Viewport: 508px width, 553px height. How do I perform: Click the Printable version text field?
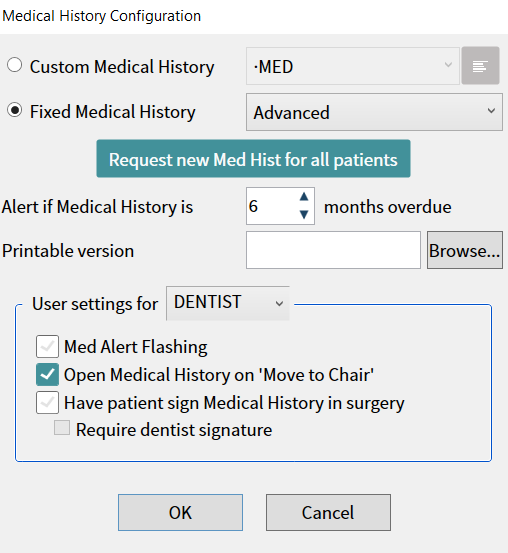coord(333,250)
